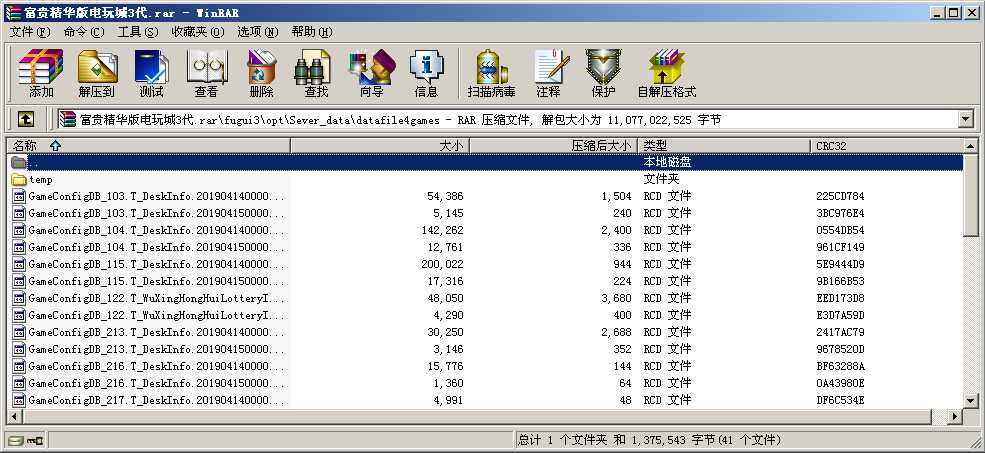This screenshot has width=985, height=453.
Task: Click the 文件夹 type cell for temp
Action: click(661, 180)
